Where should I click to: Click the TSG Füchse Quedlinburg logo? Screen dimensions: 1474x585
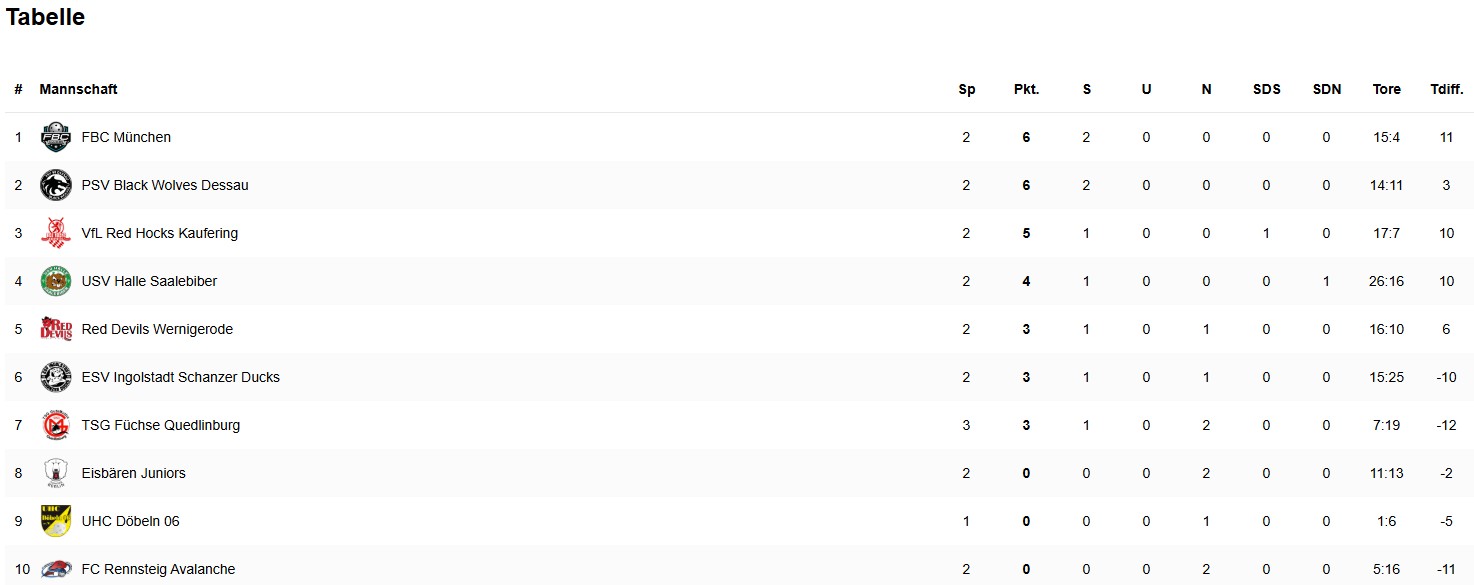point(56,425)
